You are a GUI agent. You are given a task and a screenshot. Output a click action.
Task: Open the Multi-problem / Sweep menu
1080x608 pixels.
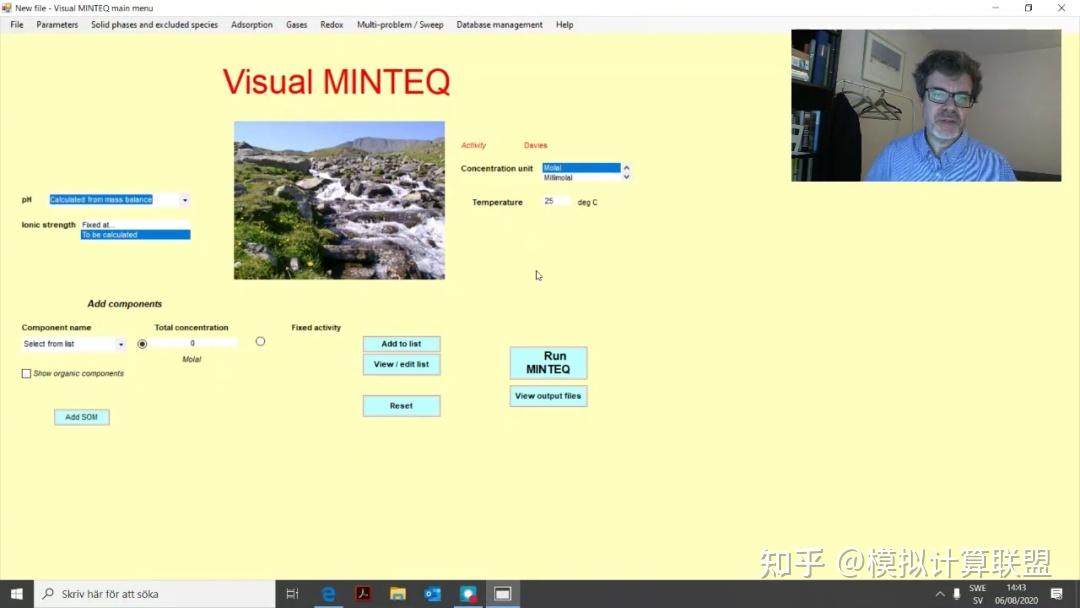coord(399,24)
